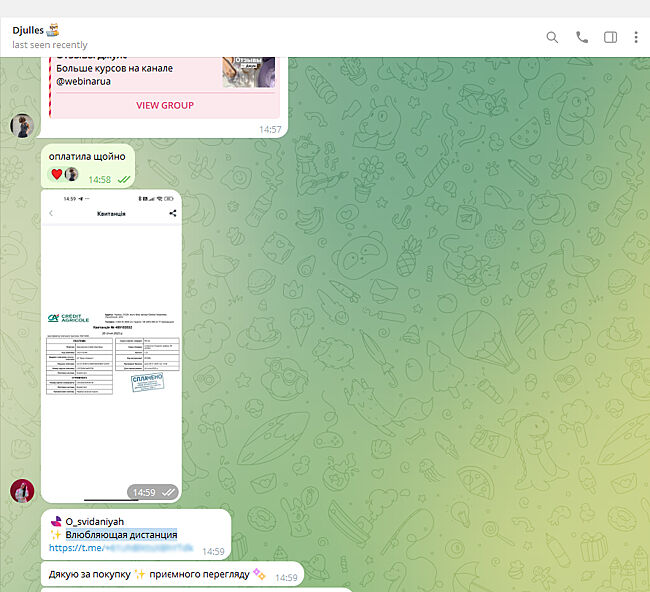650x592 pixels.
Task: Click the sender avatar beside the 14:57 message
Action: click(x=22, y=125)
